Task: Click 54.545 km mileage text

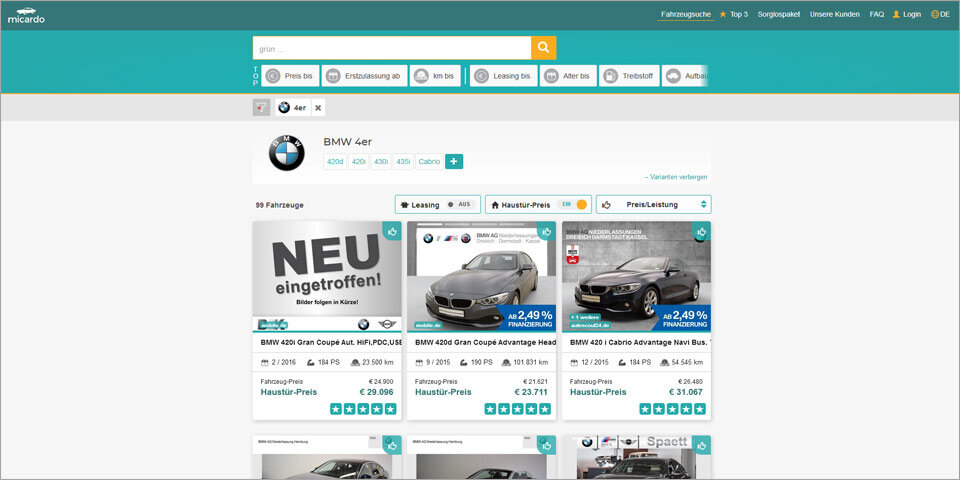Action: [x=687, y=362]
